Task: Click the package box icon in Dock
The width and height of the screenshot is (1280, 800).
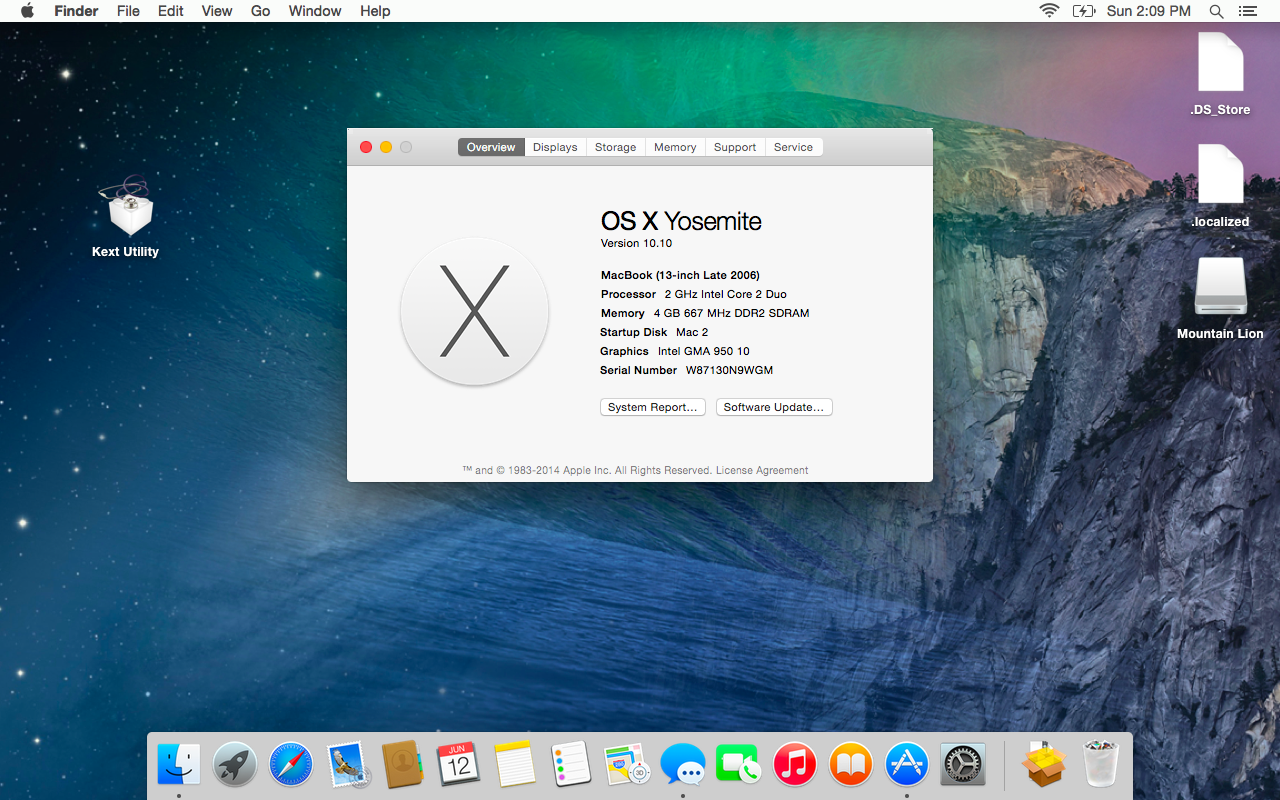Action: click(1044, 765)
